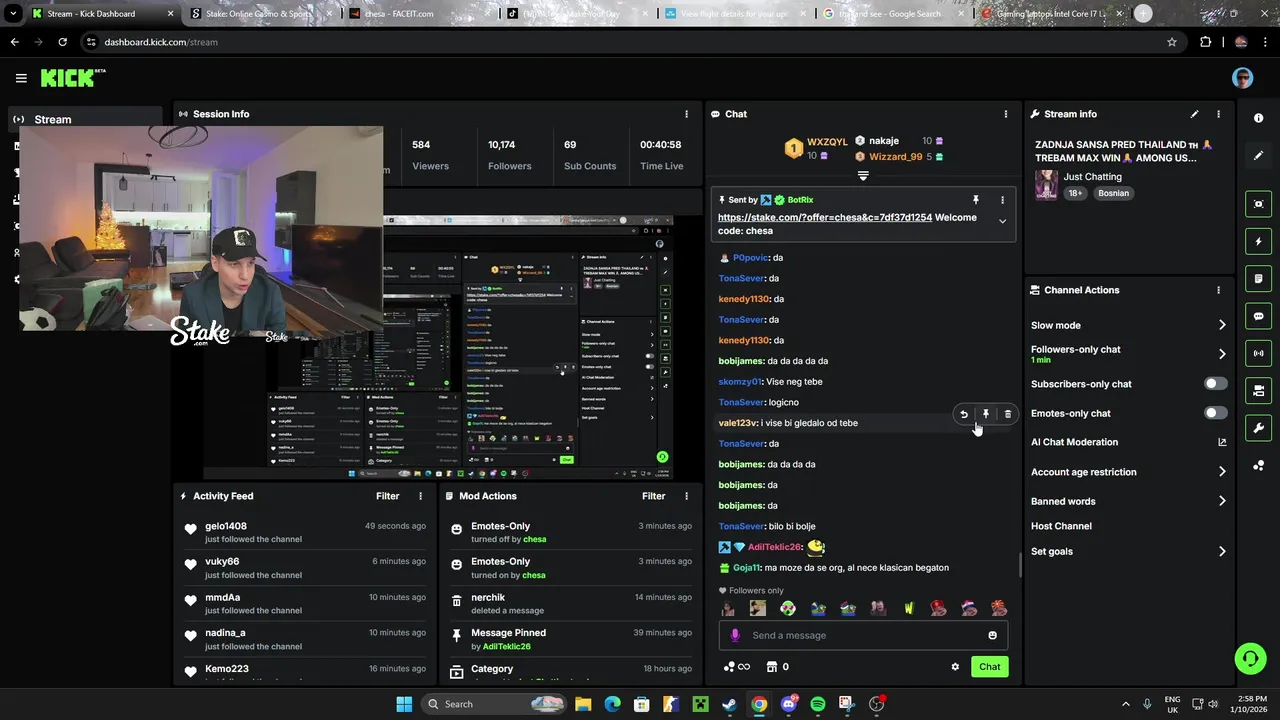Click the broadcast signal icon in right sidebar
The height and width of the screenshot is (720, 1280).
pyautogui.click(x=1258, y=353)
